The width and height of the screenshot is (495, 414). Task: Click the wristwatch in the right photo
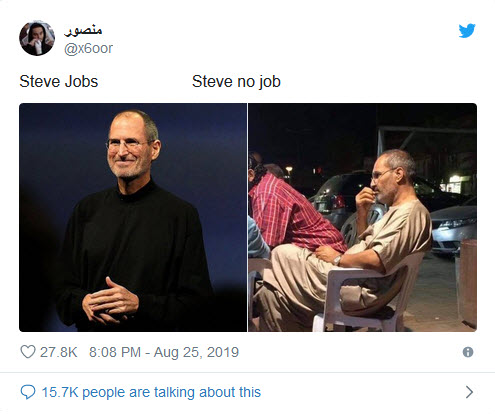pos(338,260)
